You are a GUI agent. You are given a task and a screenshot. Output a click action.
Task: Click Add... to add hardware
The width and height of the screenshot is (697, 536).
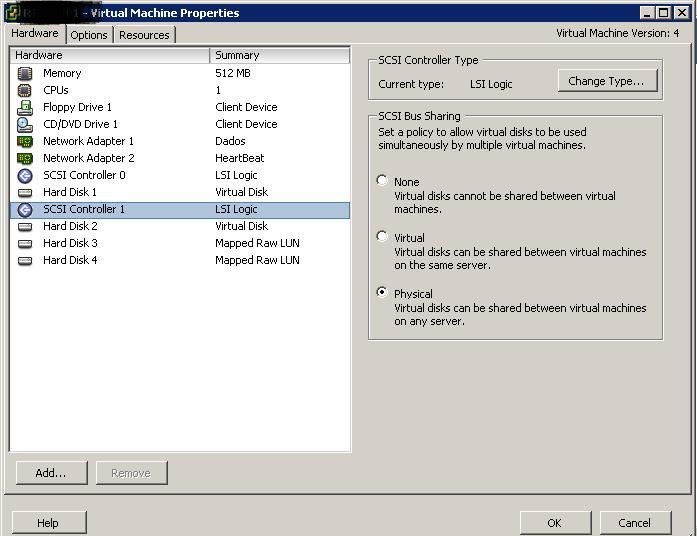click(52, 472)
